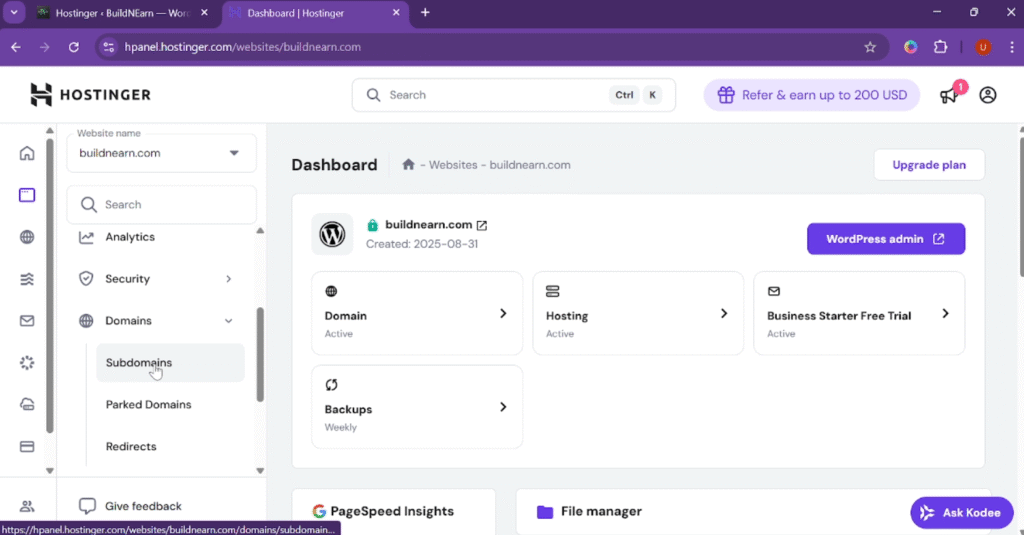Open the colorful extension icon in toolbar

(x=910, y=47)
